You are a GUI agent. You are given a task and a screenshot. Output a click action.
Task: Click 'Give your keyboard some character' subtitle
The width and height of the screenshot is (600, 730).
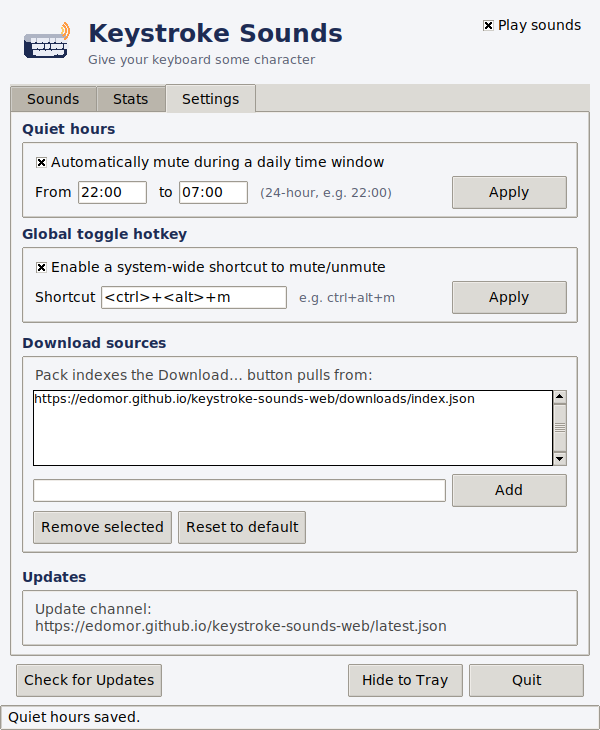tap(202, 60)
